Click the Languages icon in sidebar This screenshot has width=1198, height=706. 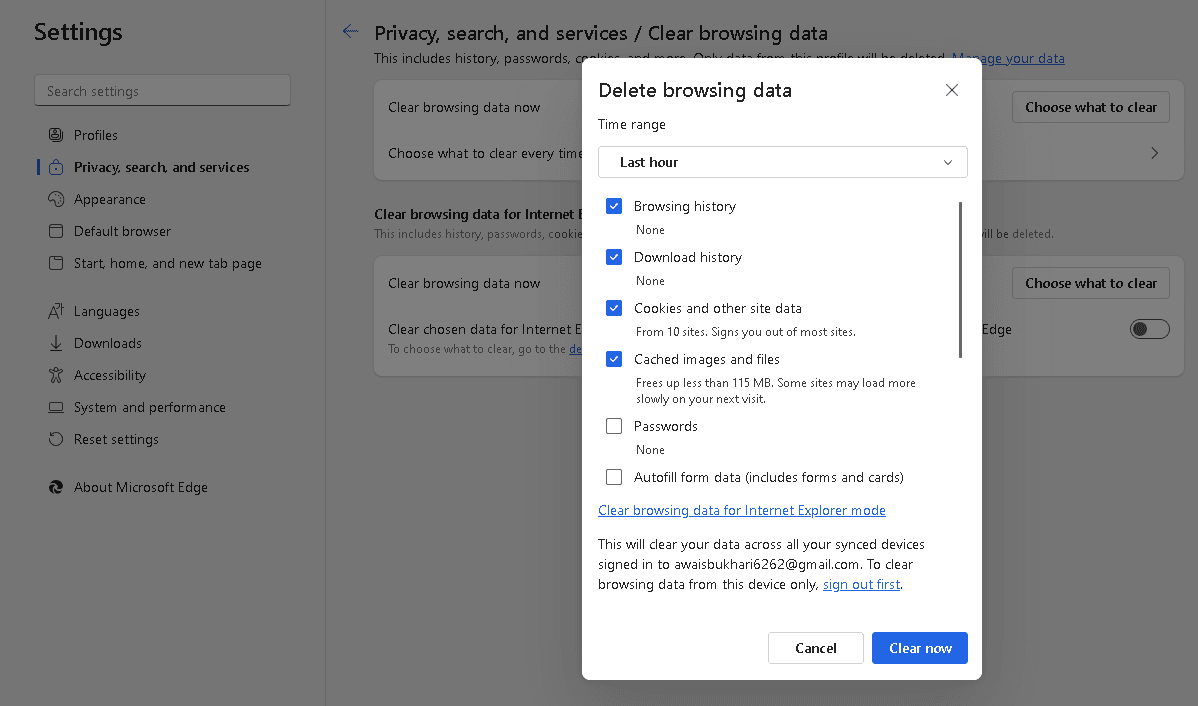click(56, 311)
